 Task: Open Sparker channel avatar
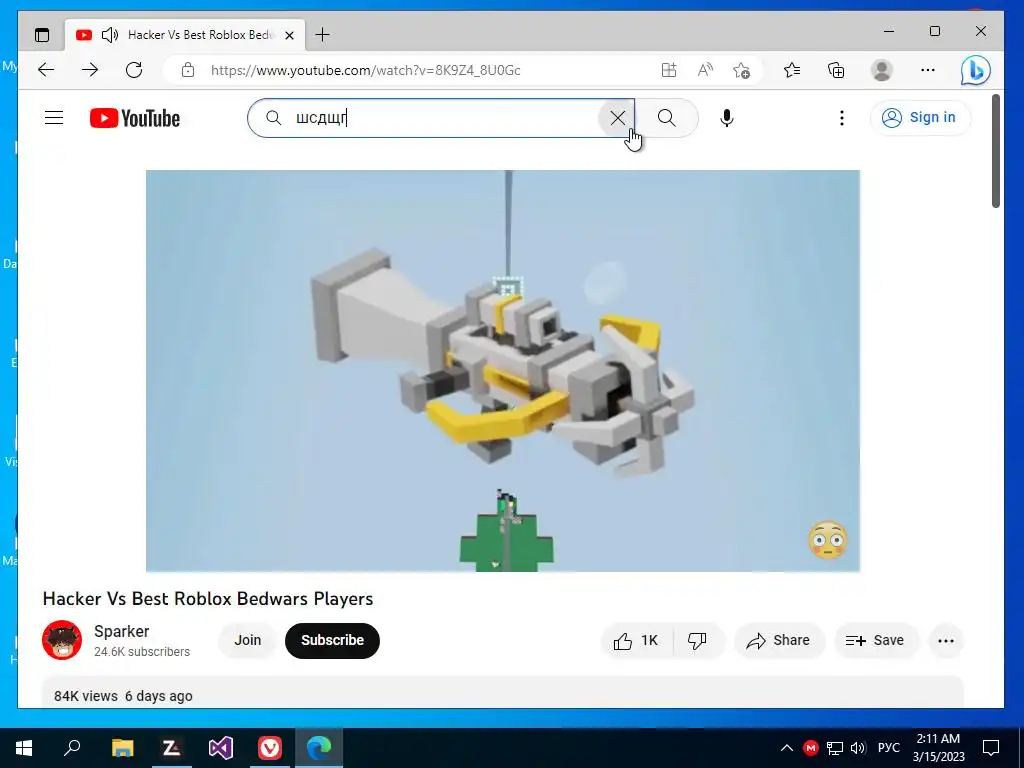[x=62, y=640]
